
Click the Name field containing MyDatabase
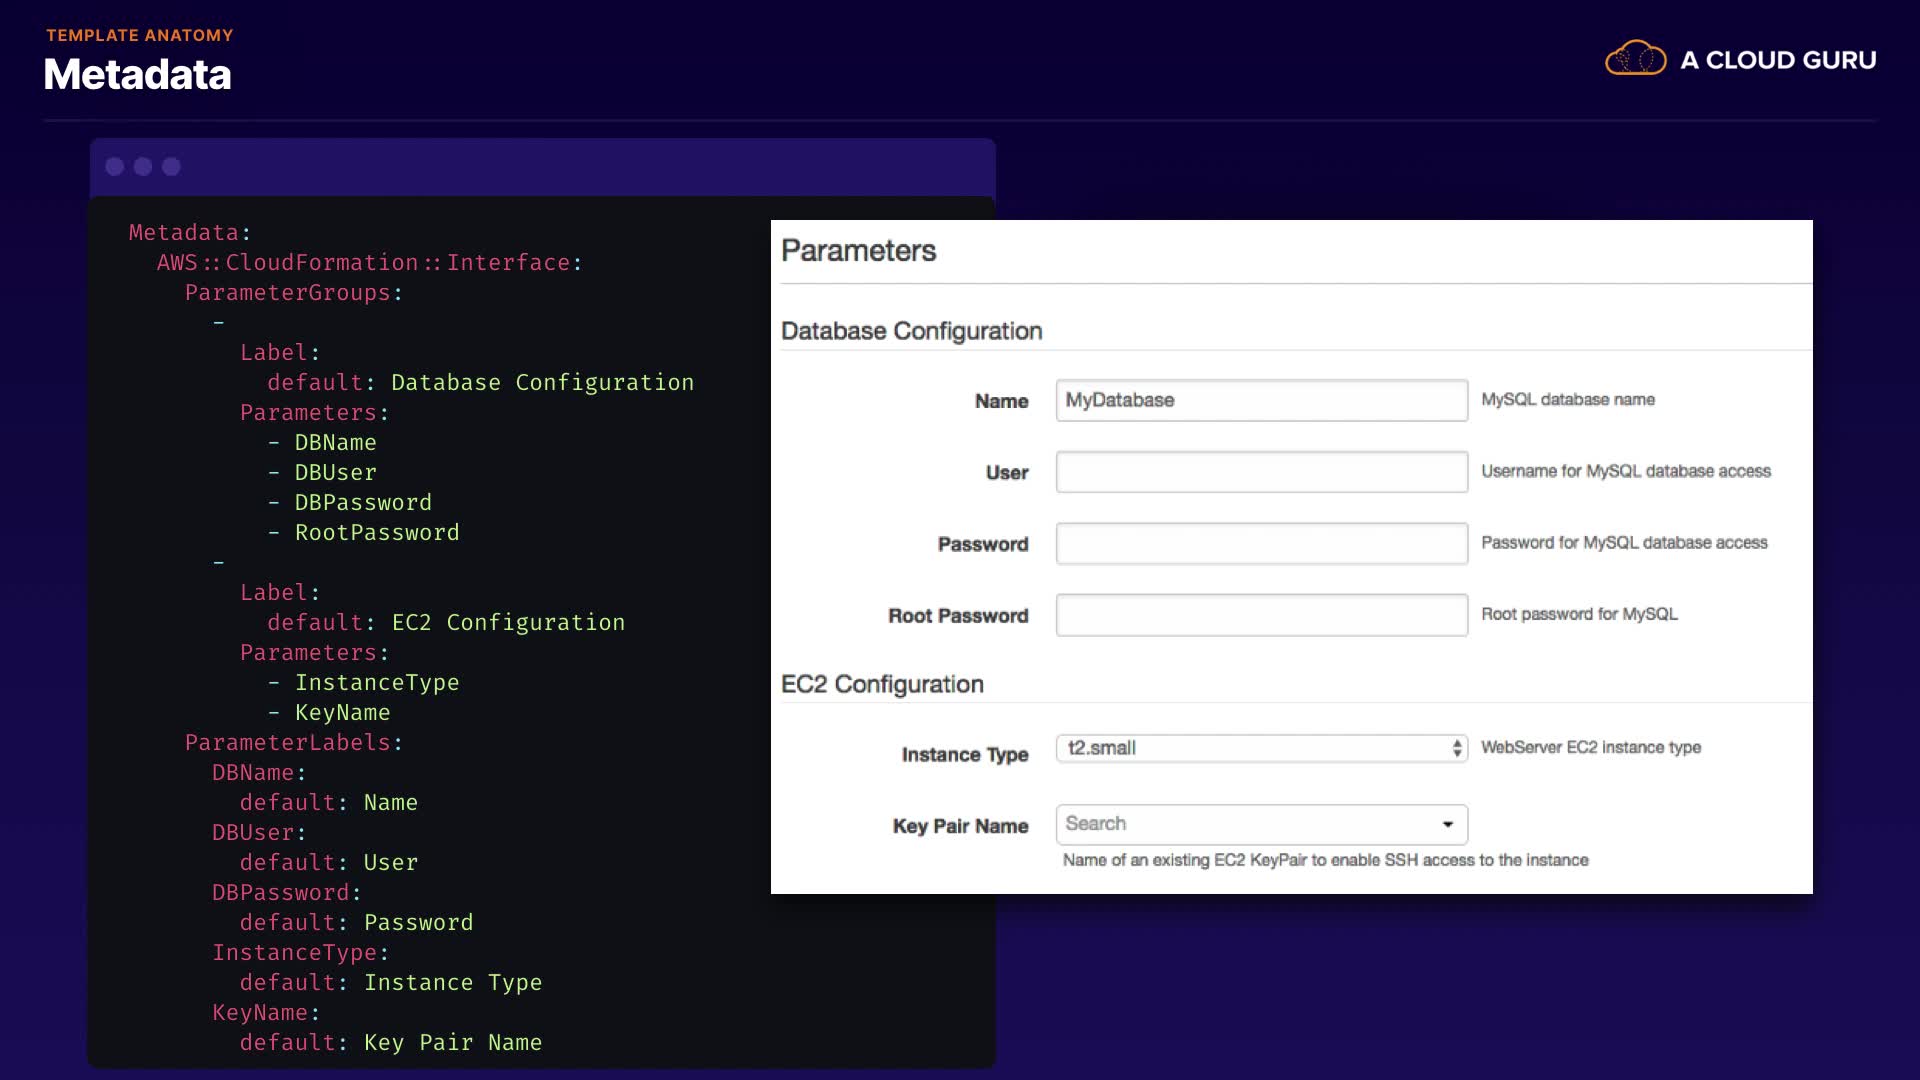[x=1261, y=400]
